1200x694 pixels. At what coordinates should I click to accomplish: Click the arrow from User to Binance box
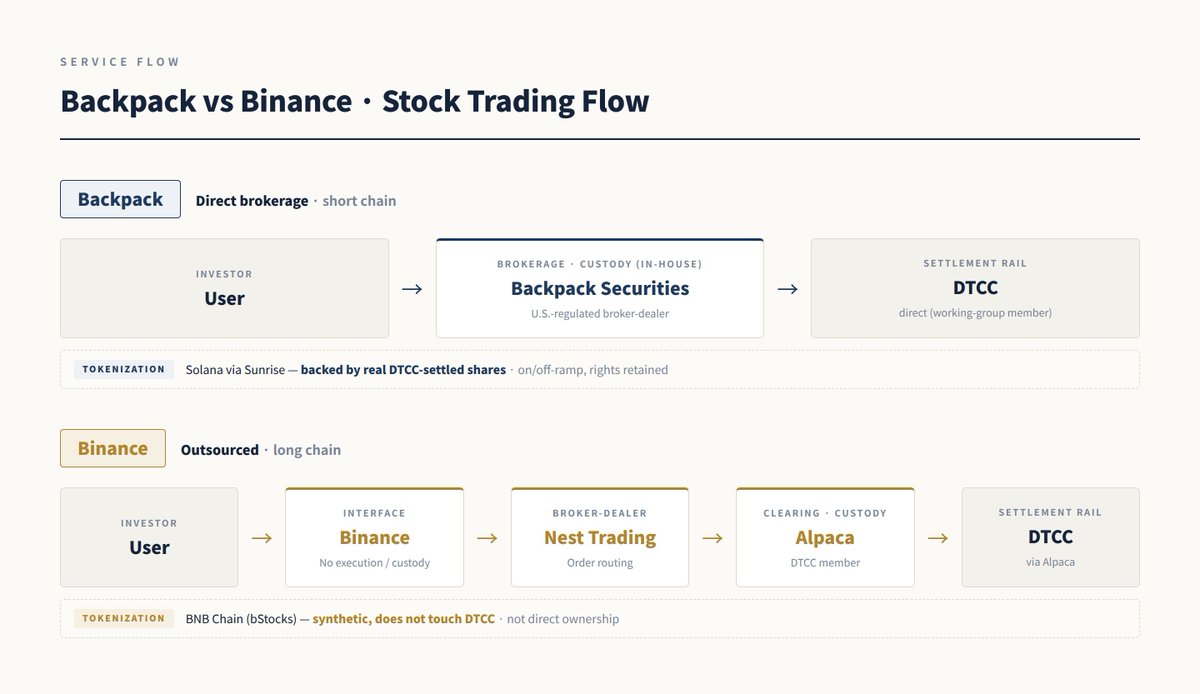click(262, 538)
